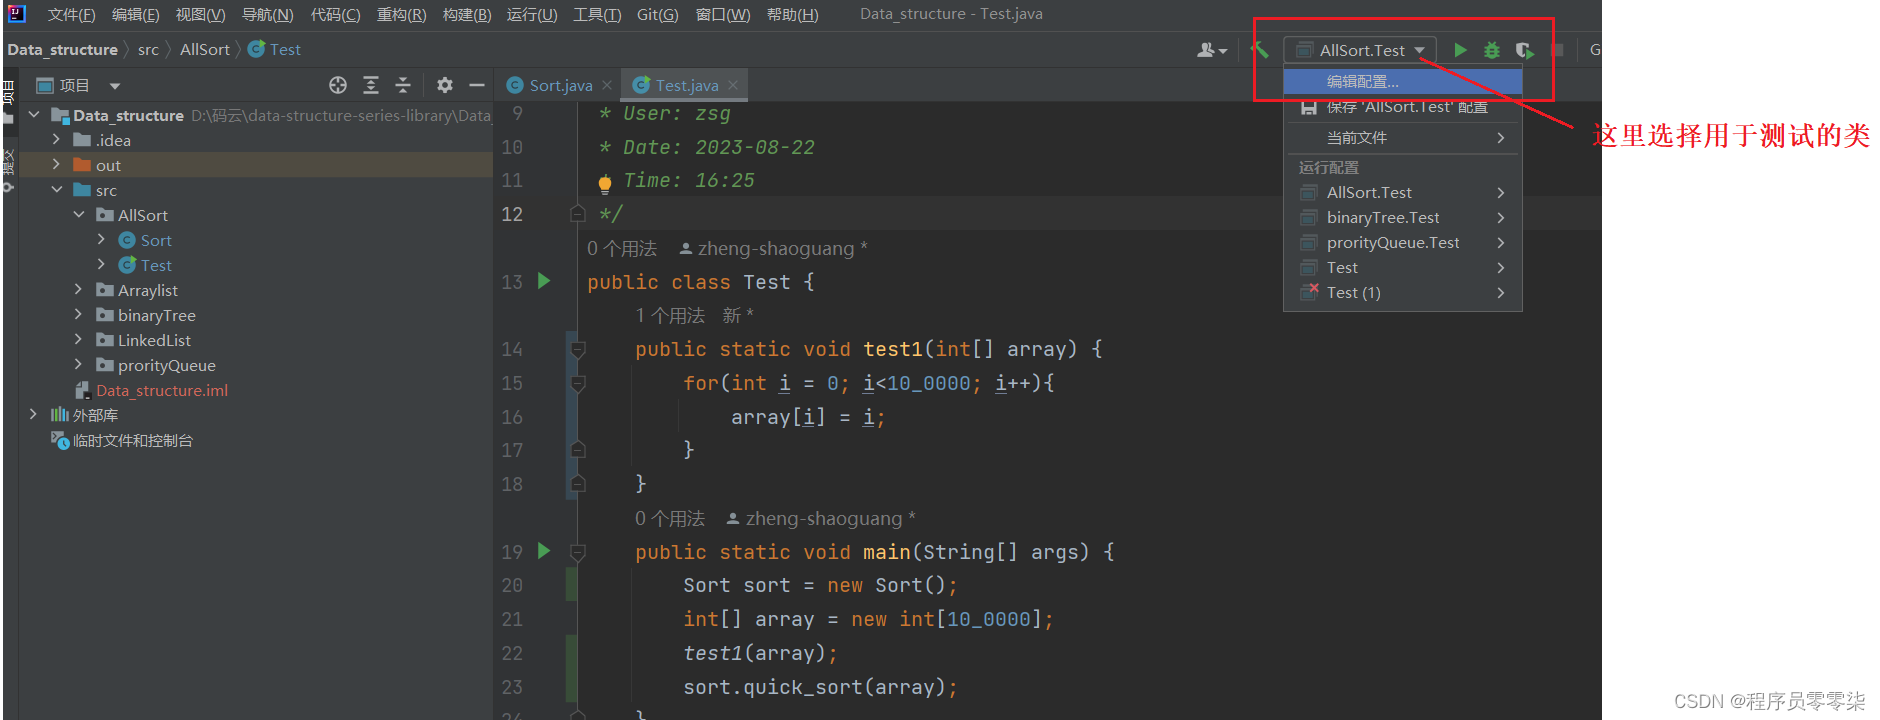This screenshot has height=720, width=1880.
Task: Choose binaryTree.Test run configuration
Action: (1402, 217)
